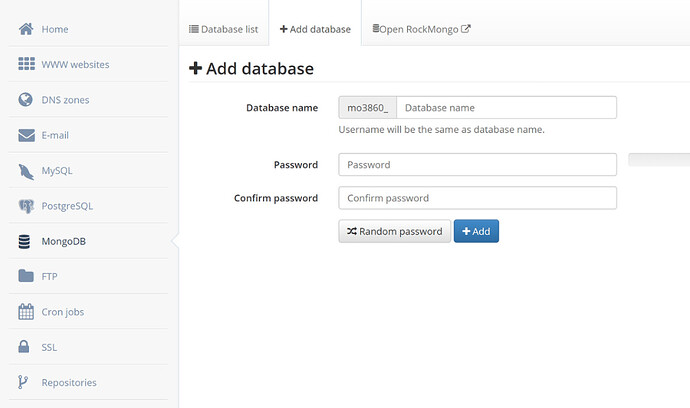Click the blue Add button
Viewport: 690px width, 408px height.
(x=476, y=231)
